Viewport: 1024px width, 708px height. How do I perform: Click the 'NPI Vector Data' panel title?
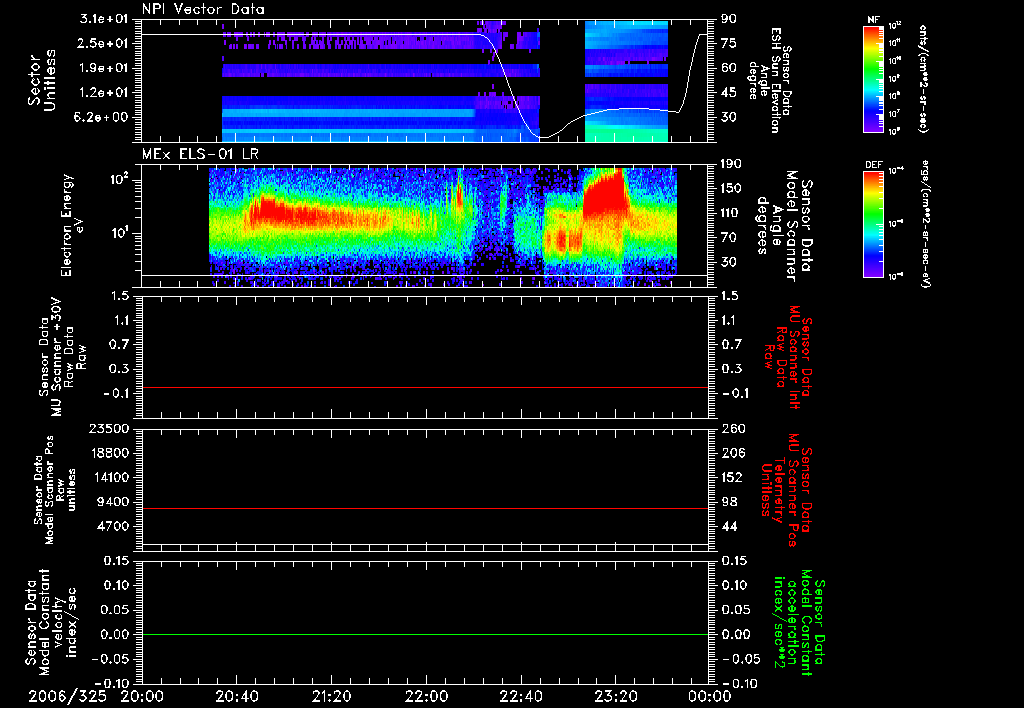pos(203,9)
